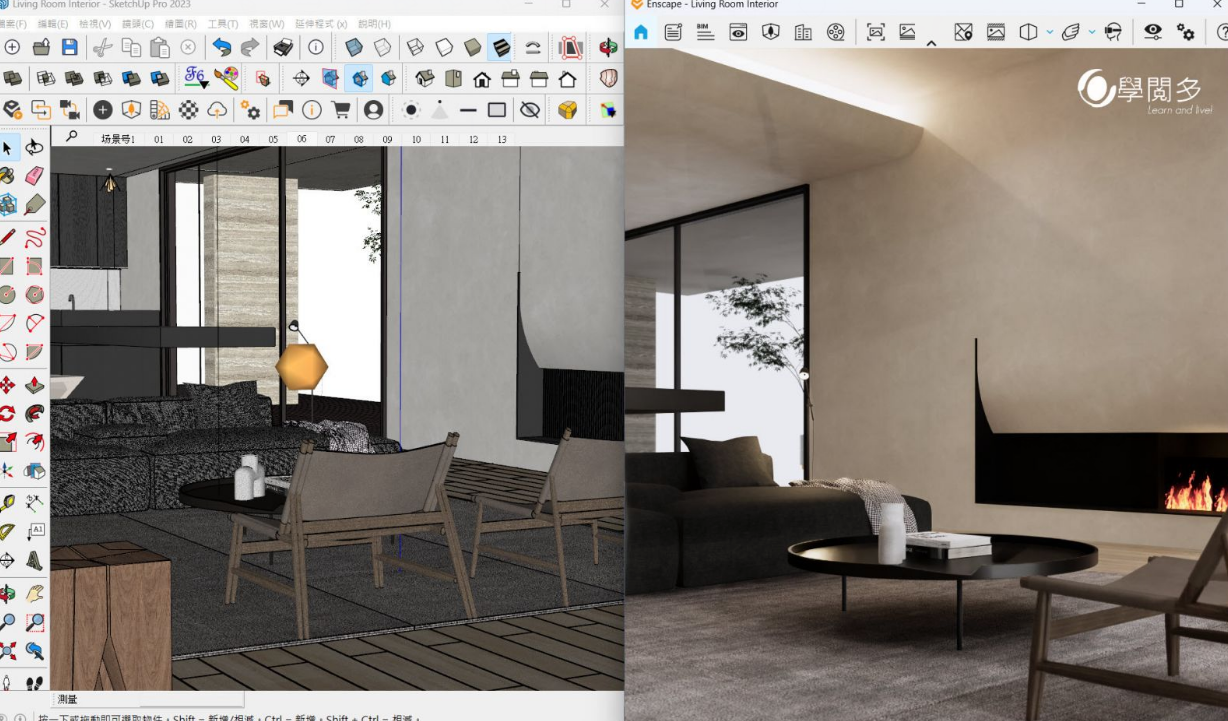The image size is (1228, 721).
Task: Open Enscape BIM info icon
Action: click(706, 32)
